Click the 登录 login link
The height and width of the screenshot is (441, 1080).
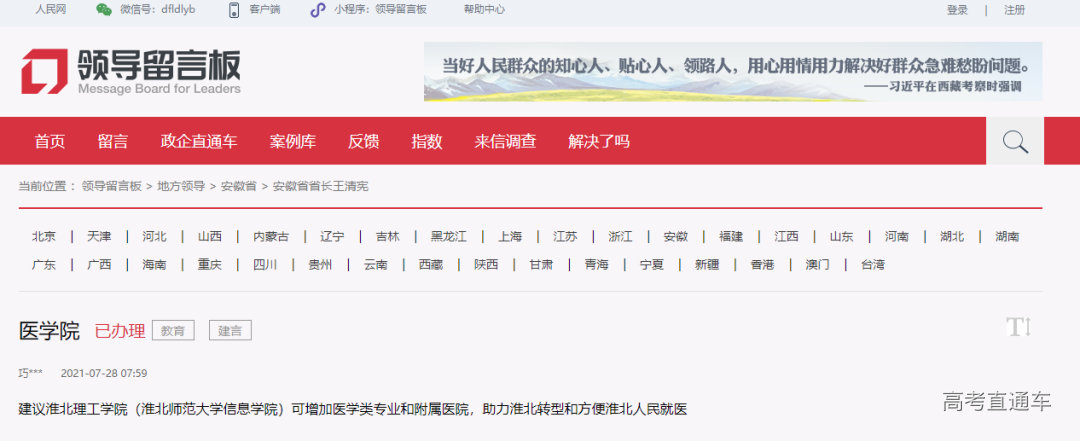[x=957, y=10]
